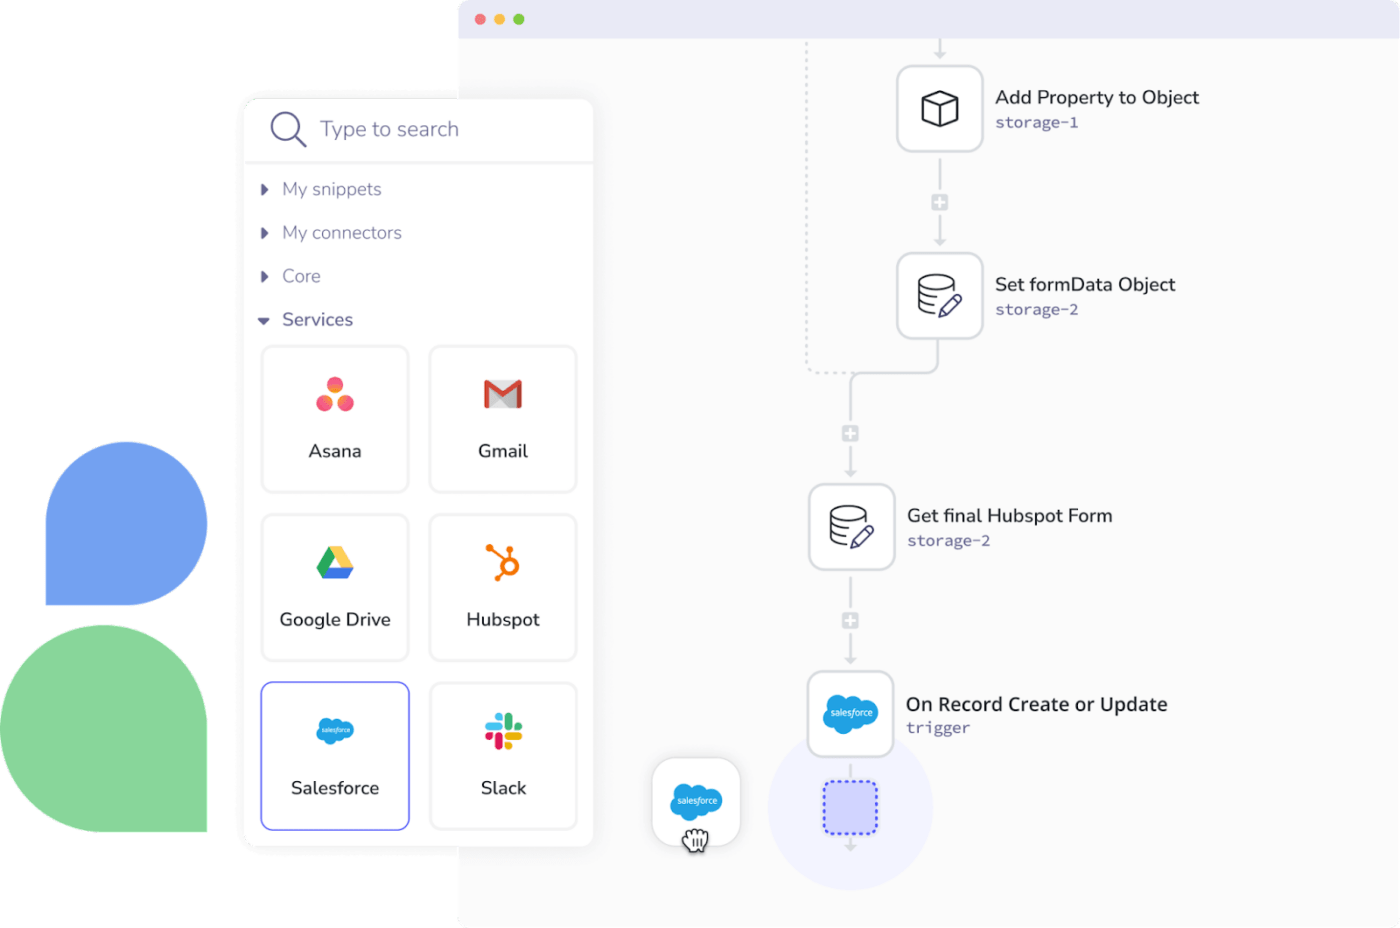Screen dimensions: 1400x928
Task: Open the Set formData Object step icon
Action: (x=940, y=296)
